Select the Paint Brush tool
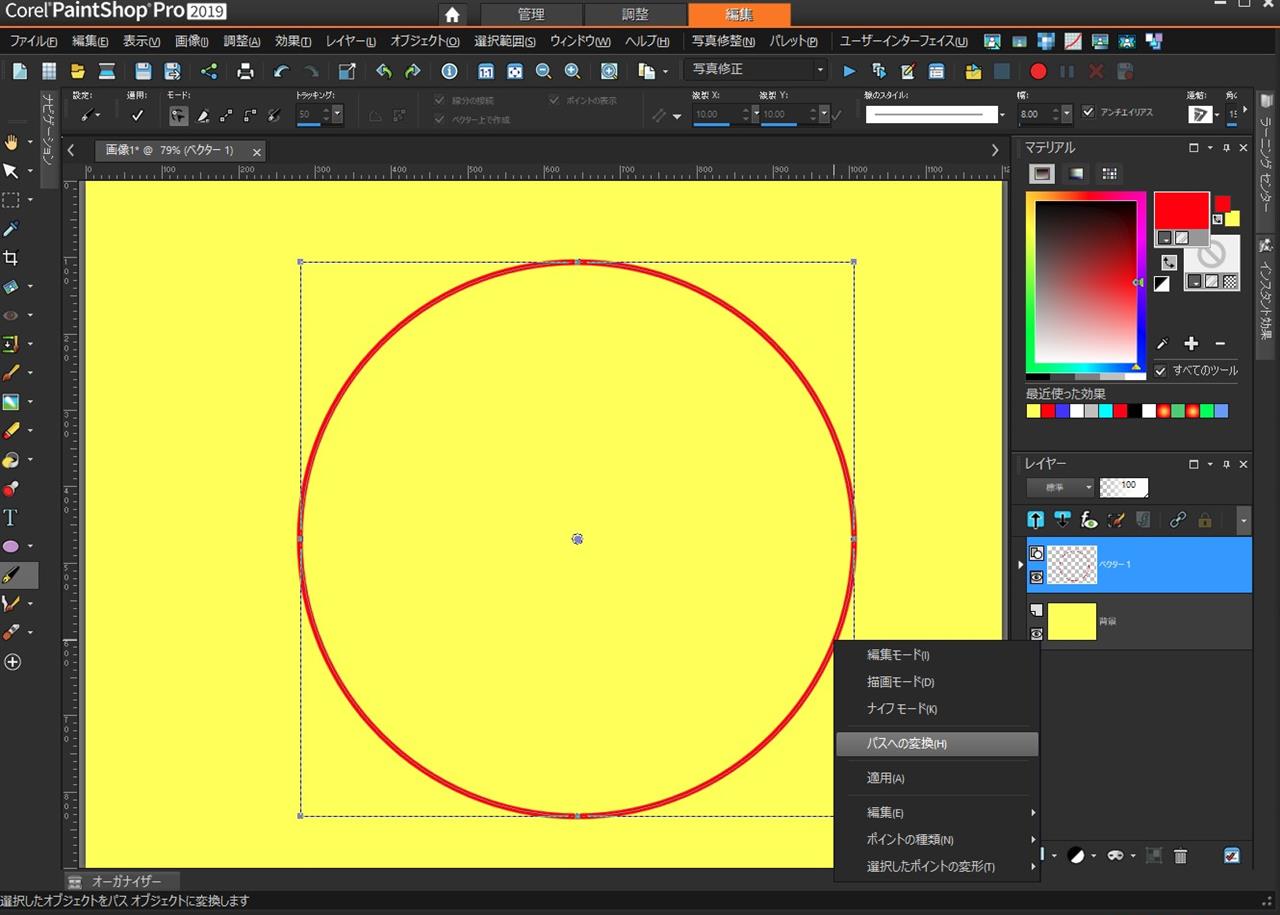The height and width of the screenshot is (915, 1280). [x=12, y=373]
